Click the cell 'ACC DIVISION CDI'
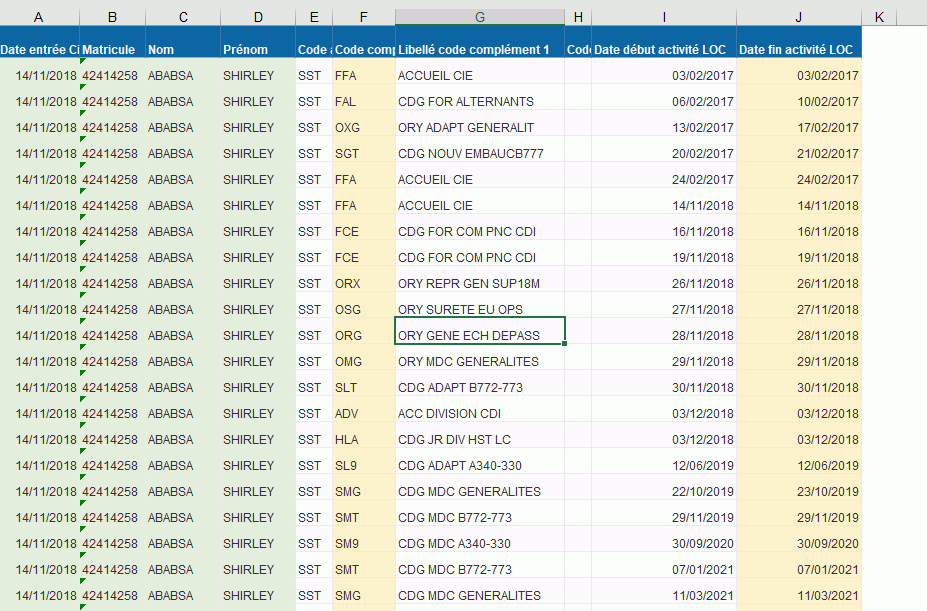 (x=479, y=413)
